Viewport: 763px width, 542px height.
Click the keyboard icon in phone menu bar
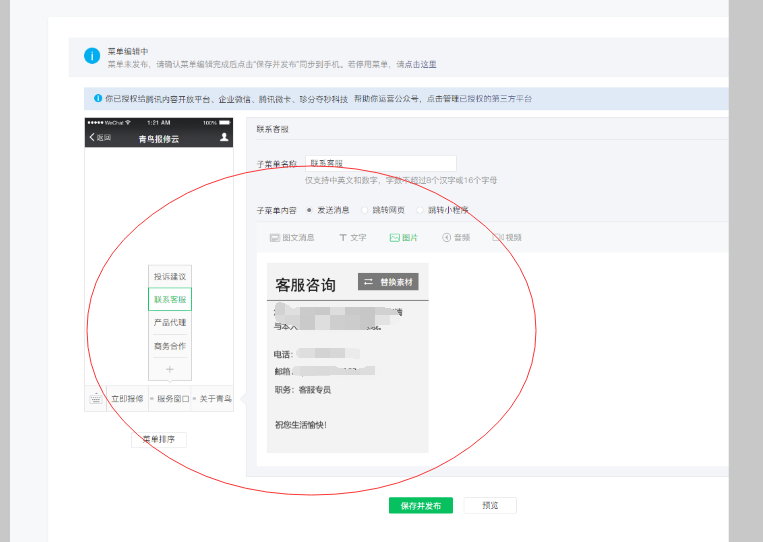point(95,399)
